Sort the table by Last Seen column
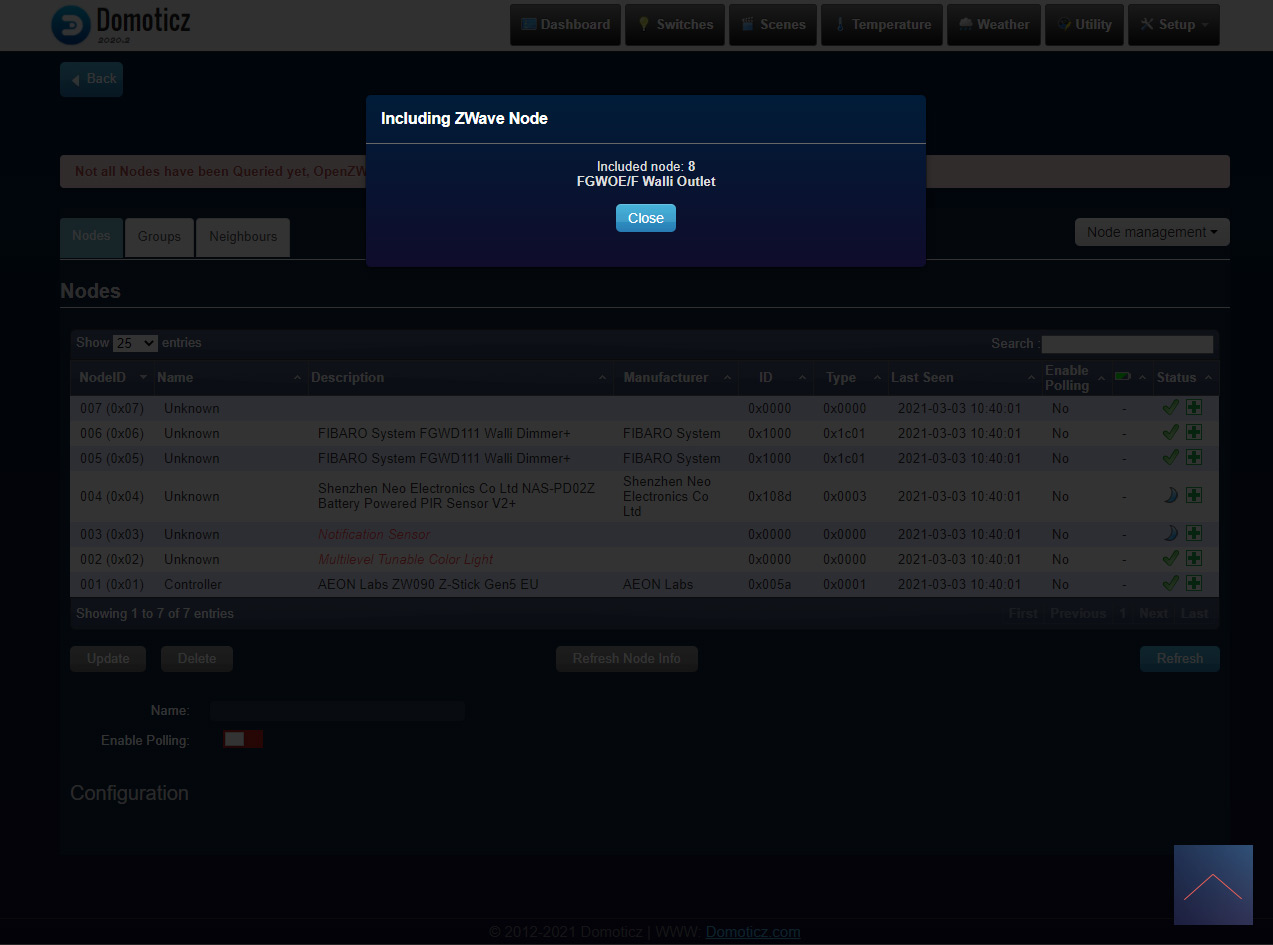The image size is (1273, 945). pyautogui.click(x=963, y=377)
